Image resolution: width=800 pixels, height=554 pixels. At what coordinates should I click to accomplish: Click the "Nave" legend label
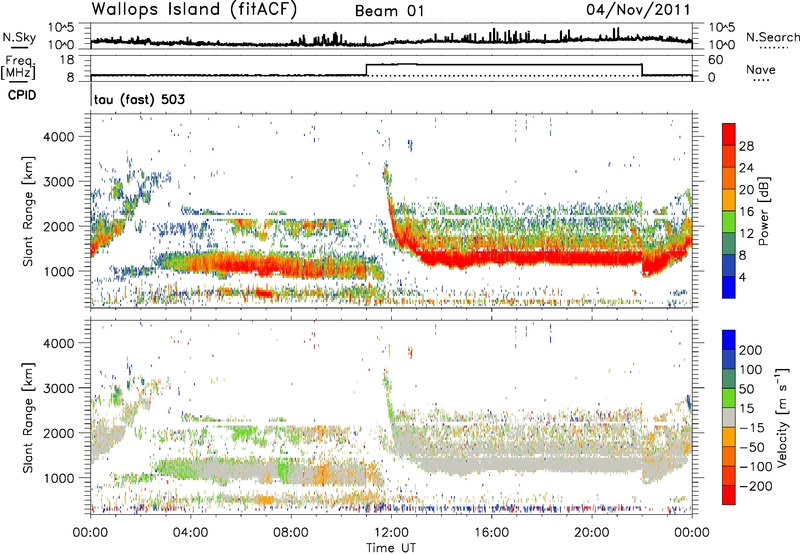click(x=760, y=69)
